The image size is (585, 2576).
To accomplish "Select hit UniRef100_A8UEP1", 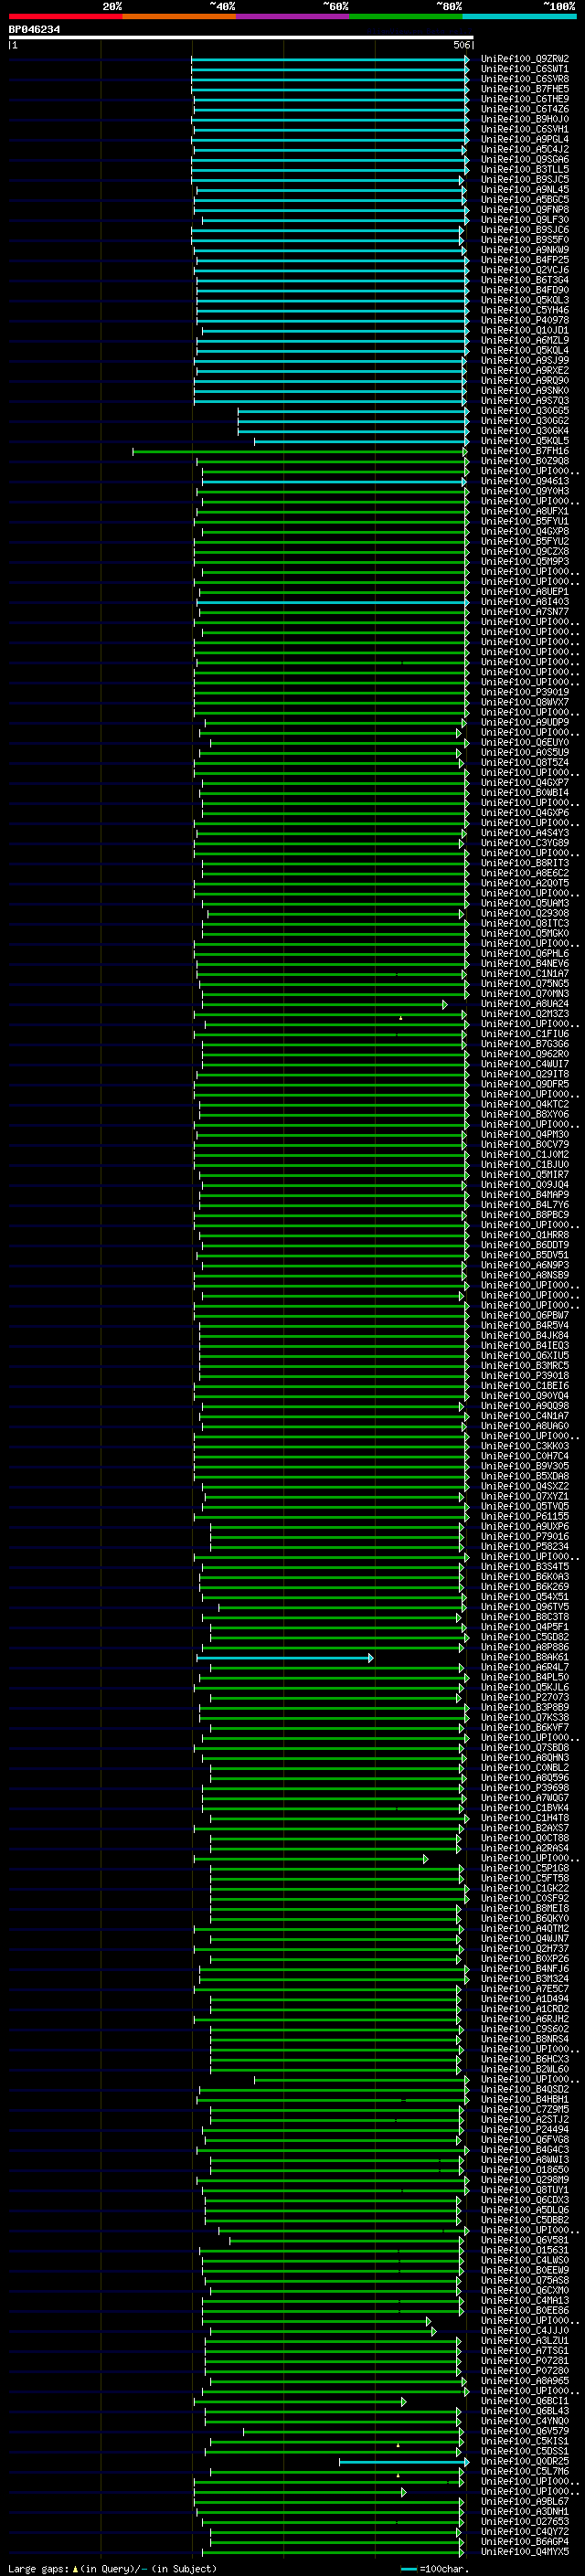I will [x=525, y=592].
